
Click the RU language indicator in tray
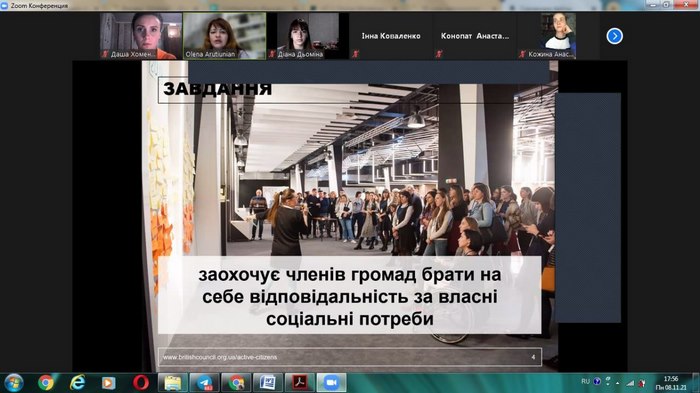(585, 381)
